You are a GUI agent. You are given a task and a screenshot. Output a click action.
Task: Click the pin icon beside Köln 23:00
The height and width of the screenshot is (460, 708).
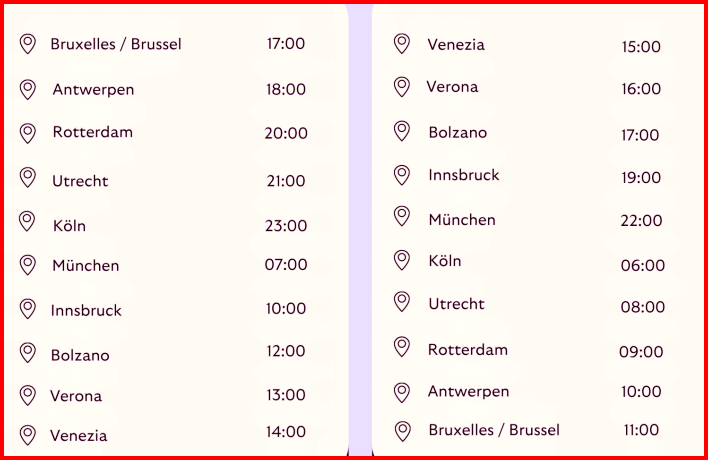[27, 221]
